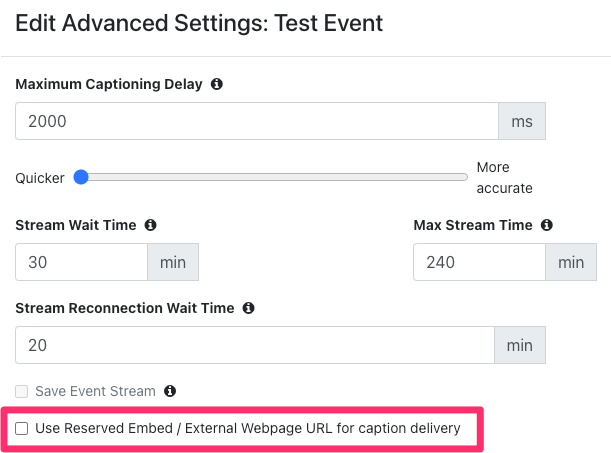
Task: Click info icon next to Save Event Stream
Action: click(170, 391)
